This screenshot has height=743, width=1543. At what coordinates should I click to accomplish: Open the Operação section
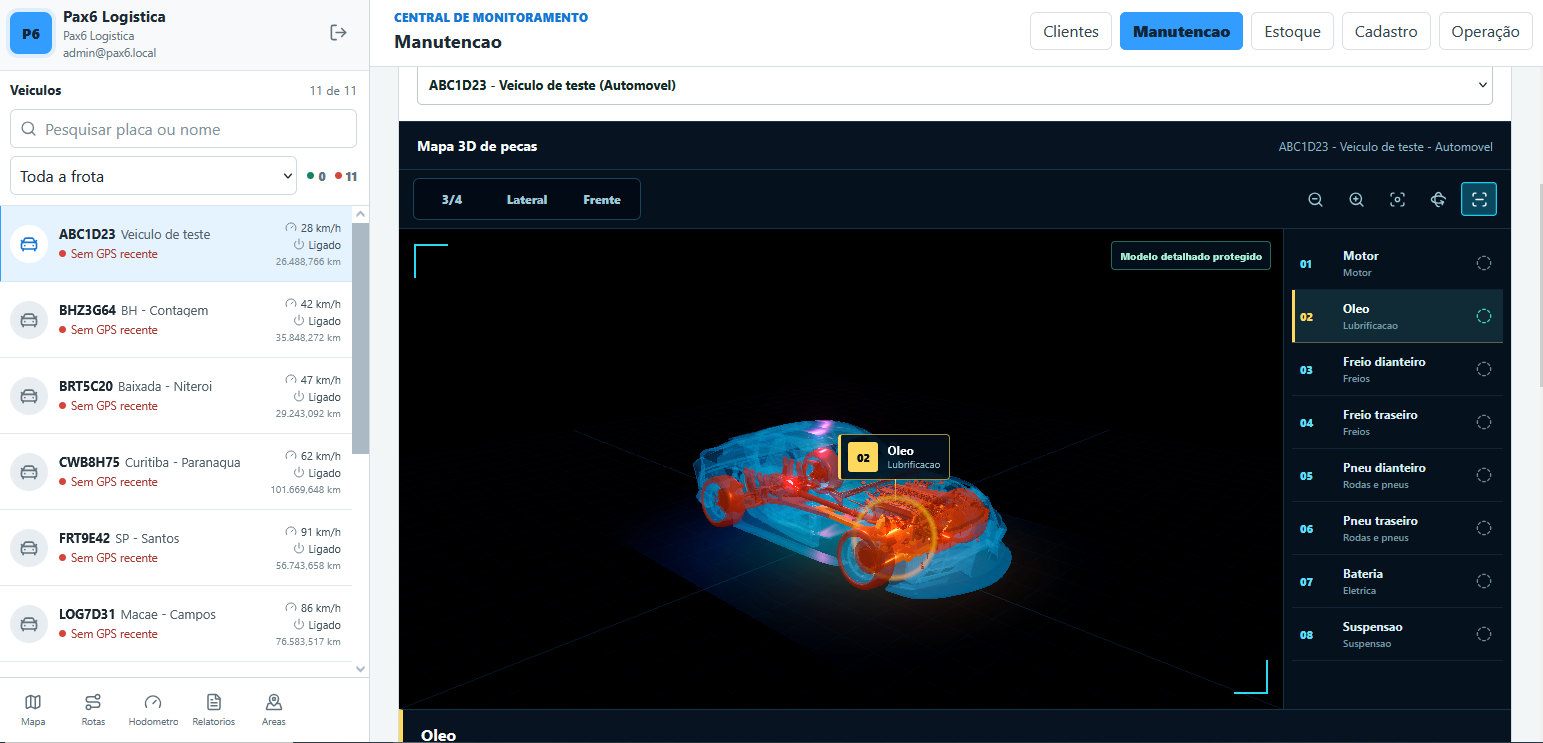tap(1486, 31)
